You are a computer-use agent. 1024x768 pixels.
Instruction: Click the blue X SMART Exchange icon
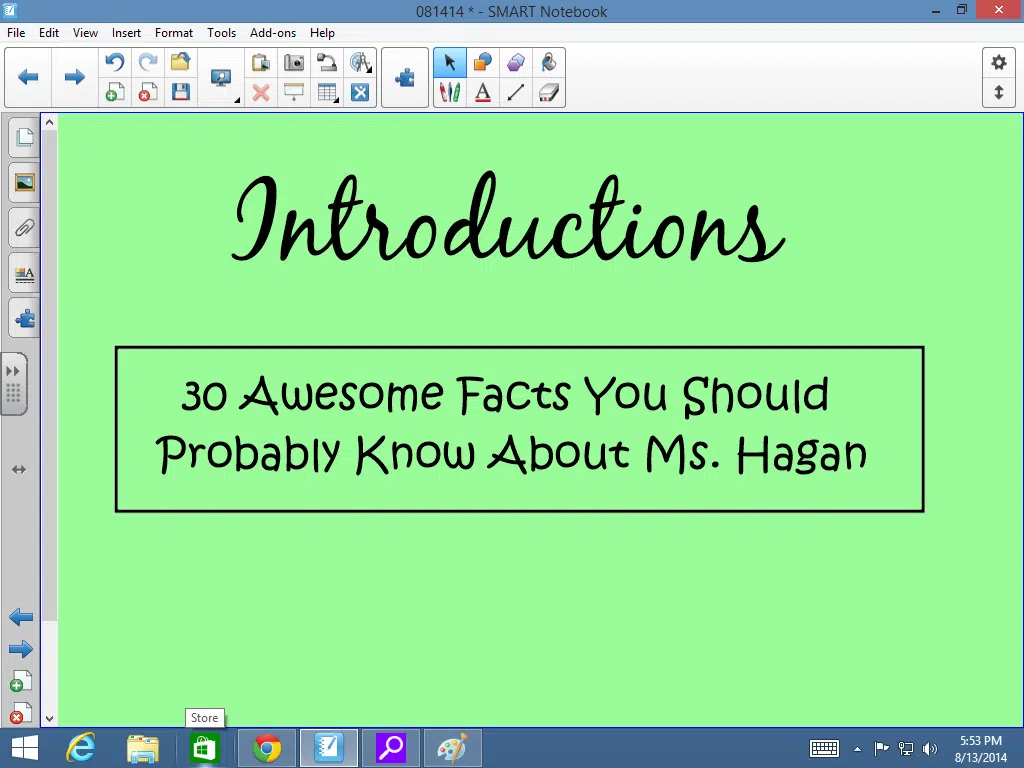point(360,93)
